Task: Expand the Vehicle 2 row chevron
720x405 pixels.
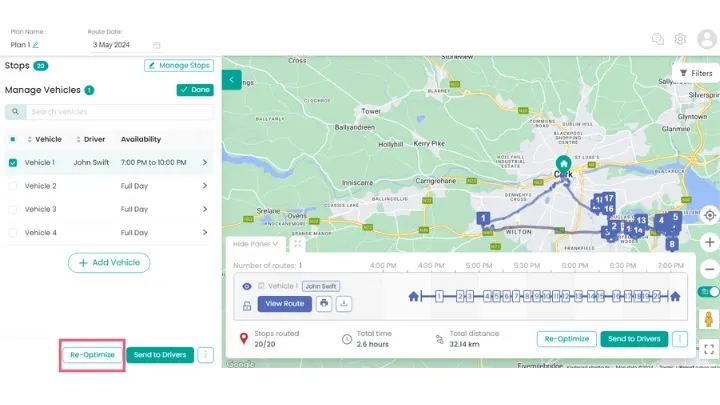Action: click(x=205, y=186)
